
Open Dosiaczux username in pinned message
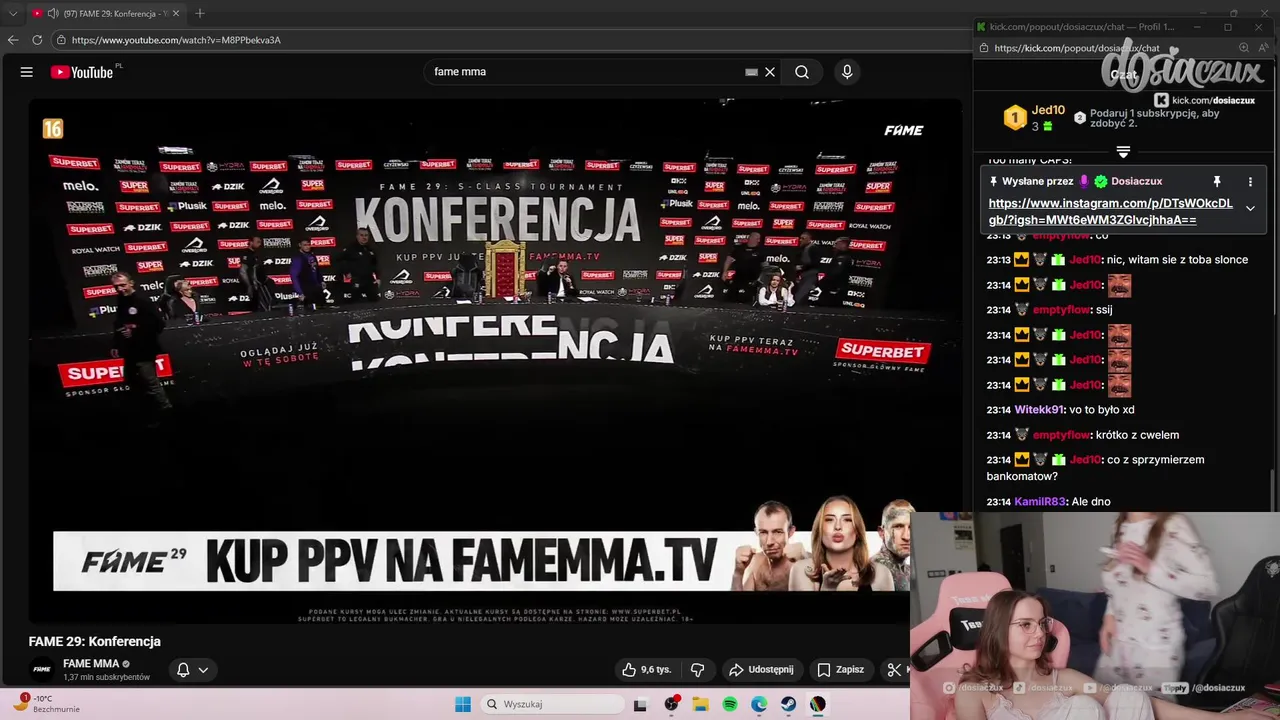point(1136,182)
